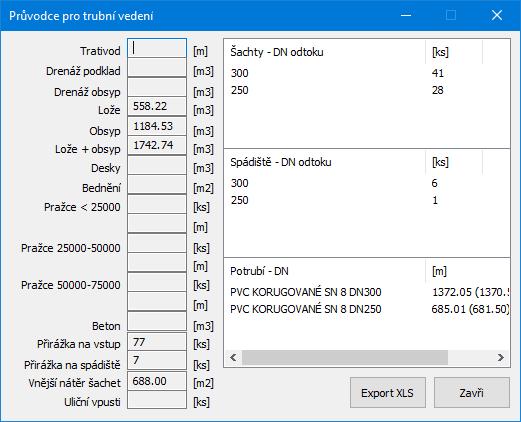
Task: Click the left arrow of horizontal scrollbar
Action: point(233,358)
